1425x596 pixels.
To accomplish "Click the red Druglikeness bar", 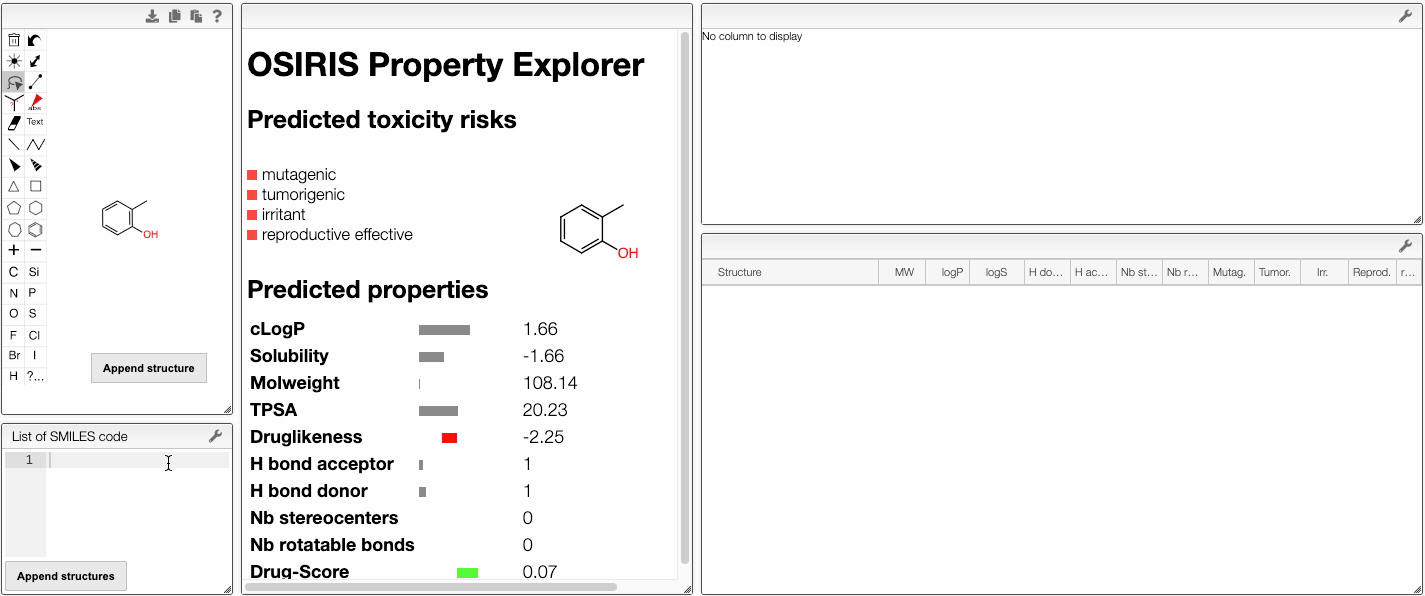I will [x=449, y=438].
